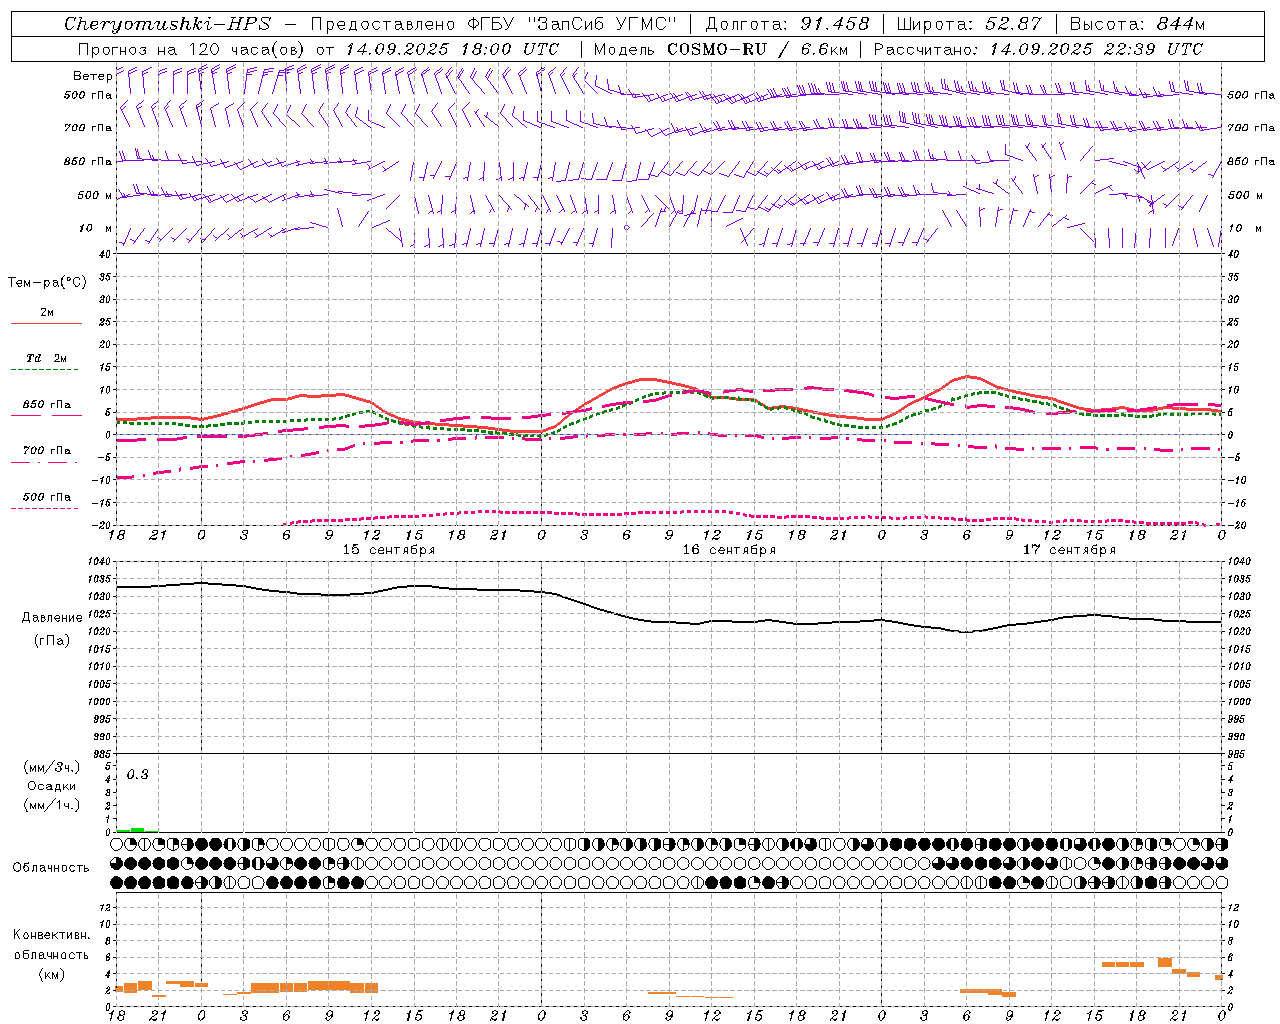Click the Облачность row label
The width and height of the screenshot is (1280, 1024).
pos(51,868)
